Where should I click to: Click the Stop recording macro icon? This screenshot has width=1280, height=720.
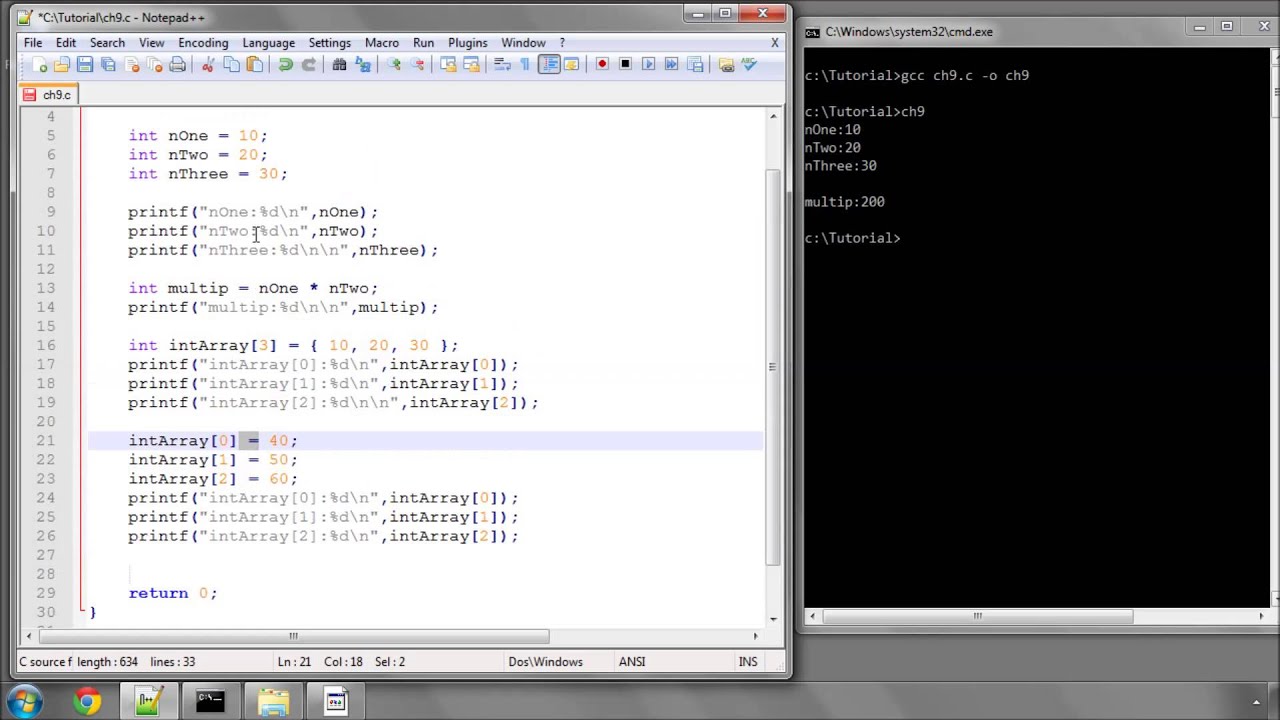pyautogui.click(x=625, y=65)
